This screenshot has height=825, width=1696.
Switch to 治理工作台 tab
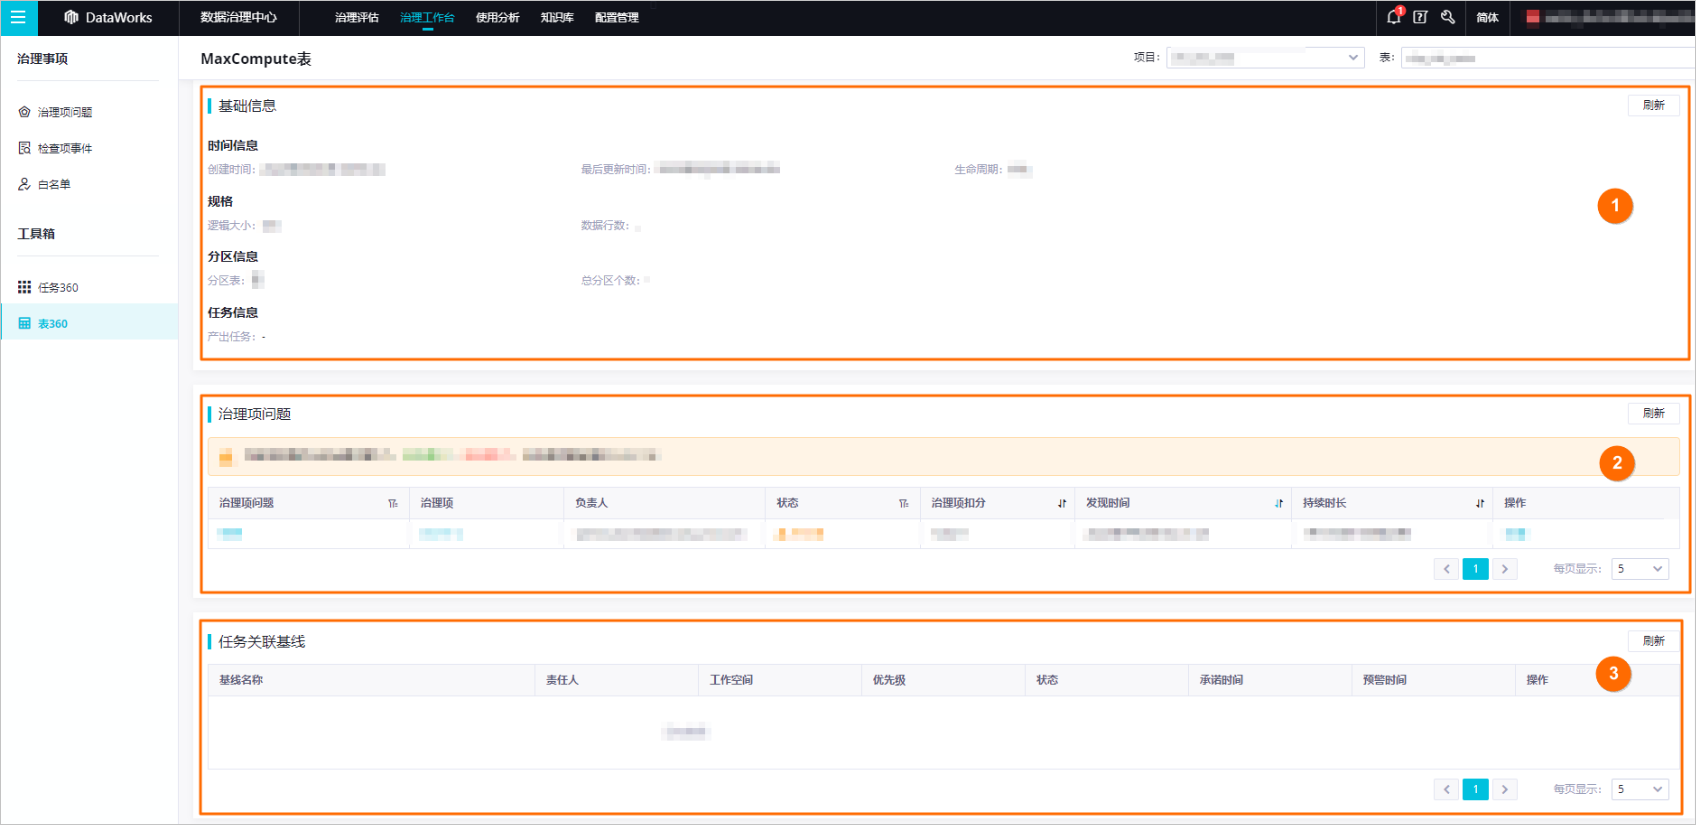coord(427,17)
